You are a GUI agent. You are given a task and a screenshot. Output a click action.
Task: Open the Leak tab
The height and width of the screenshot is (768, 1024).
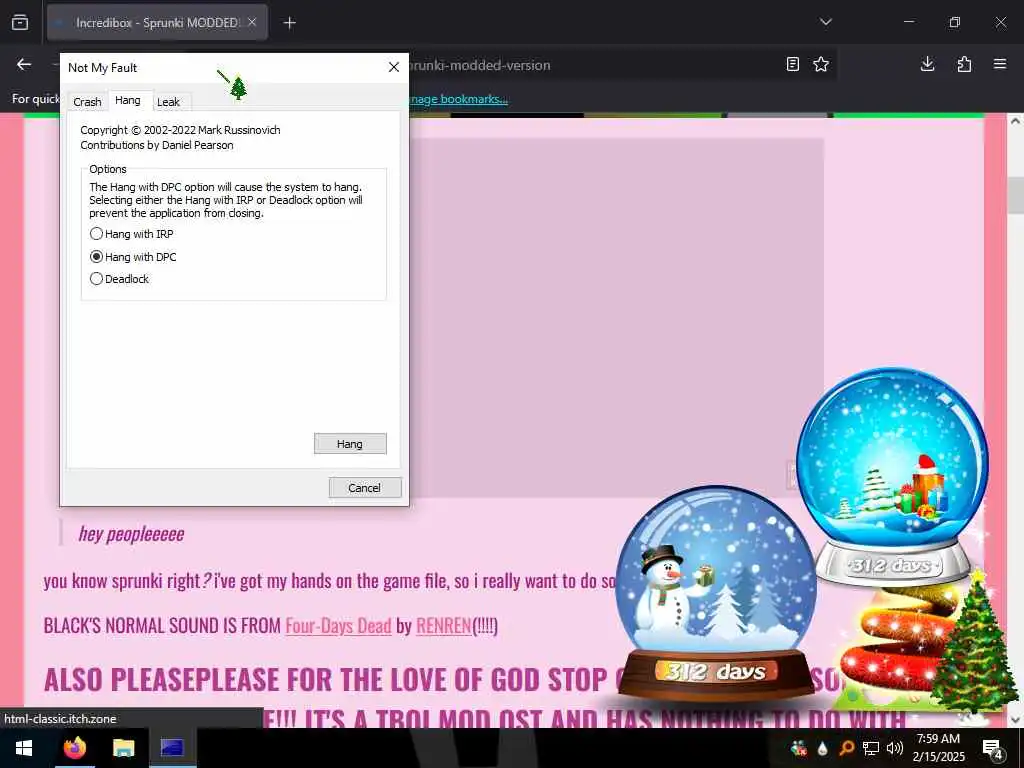click(x=168, y=102)
